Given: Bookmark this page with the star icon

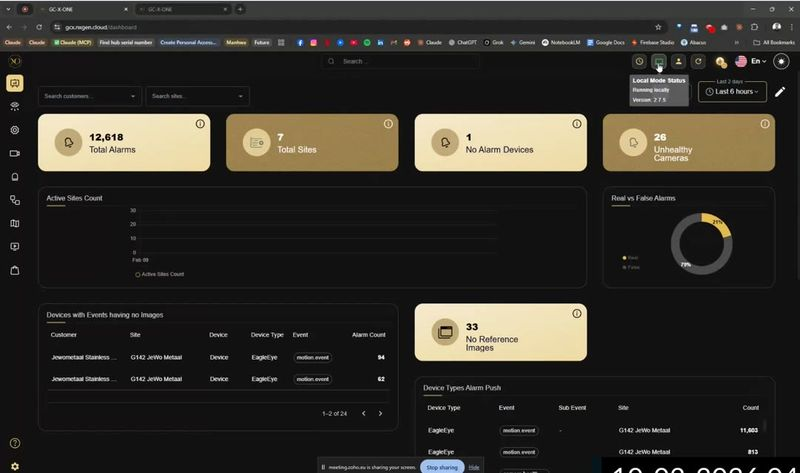Looking at the screenshot, I should point(658,27).
